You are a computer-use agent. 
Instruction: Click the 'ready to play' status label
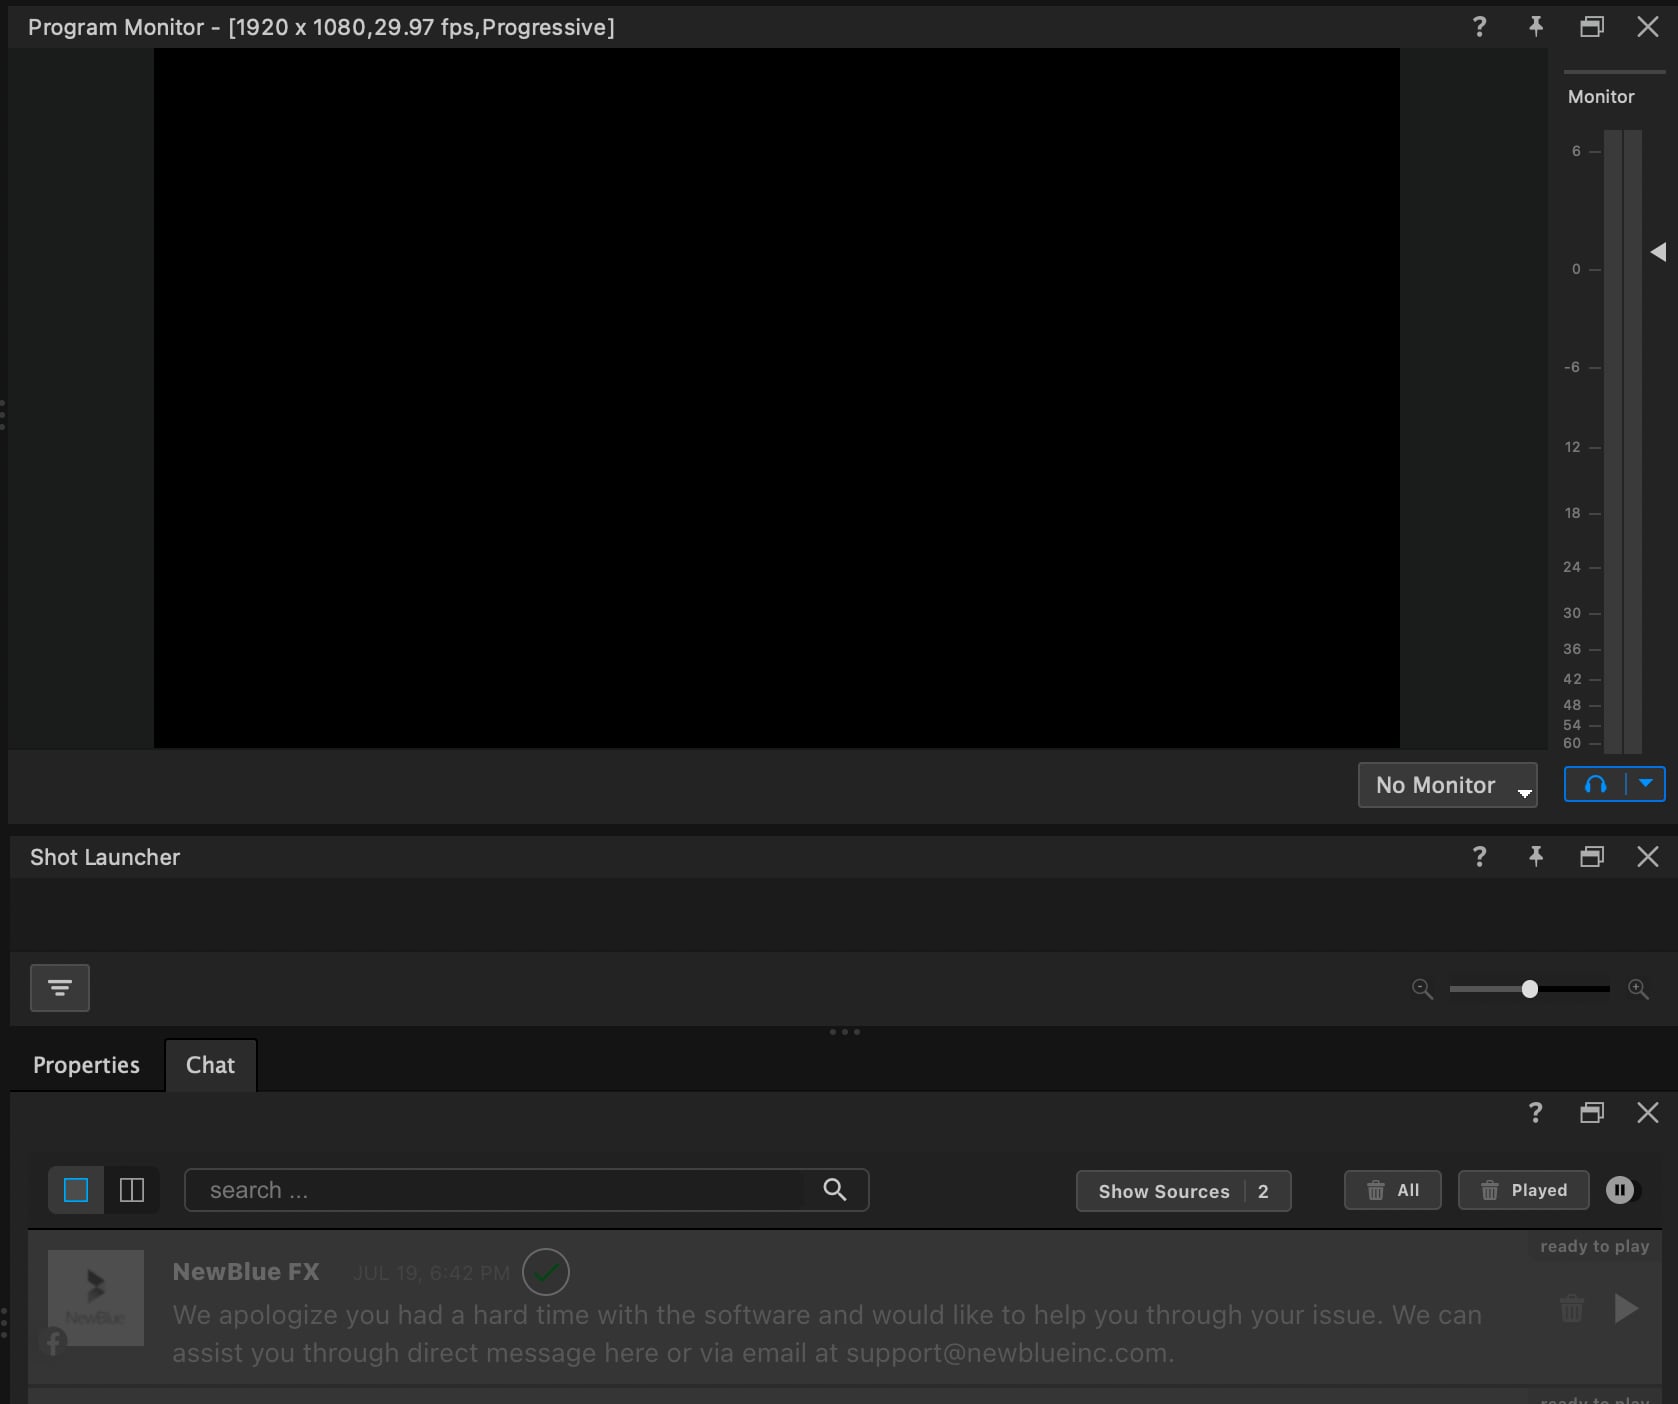click(1594, 1246)
